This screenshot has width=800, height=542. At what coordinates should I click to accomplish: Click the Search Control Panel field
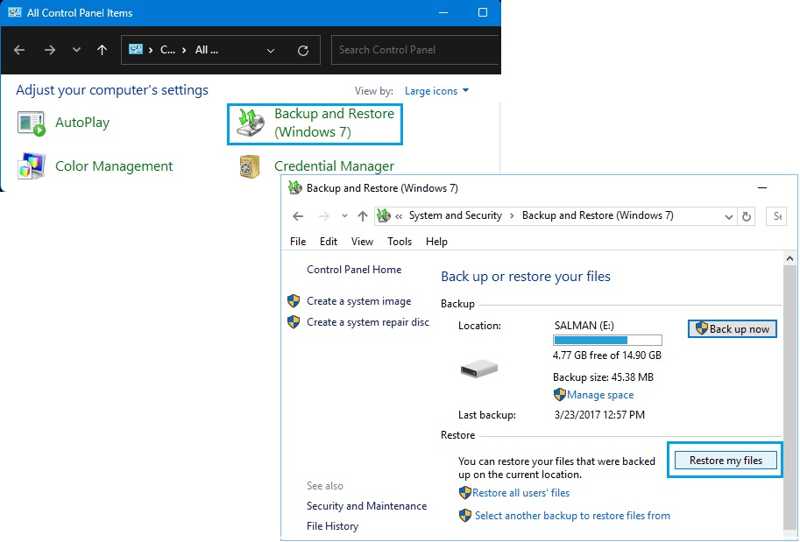(x=415, y=50)
